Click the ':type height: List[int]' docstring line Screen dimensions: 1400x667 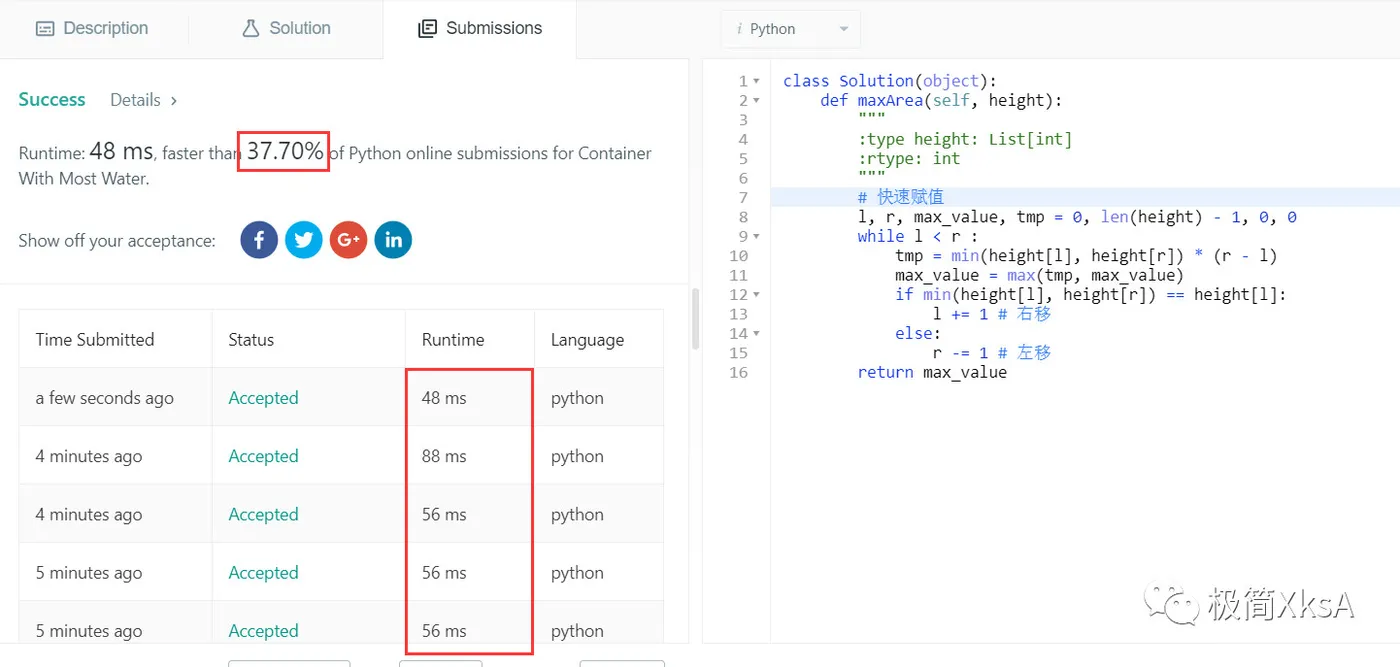tap(964, 139)
